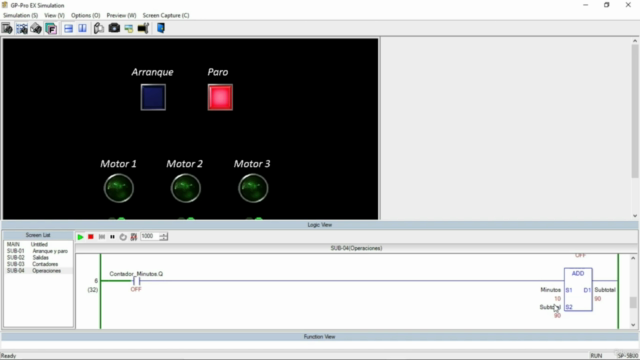This screenshot has width=640, height=360.
Task: Click the Function View panel header
Action: click(x=320, y=337)
